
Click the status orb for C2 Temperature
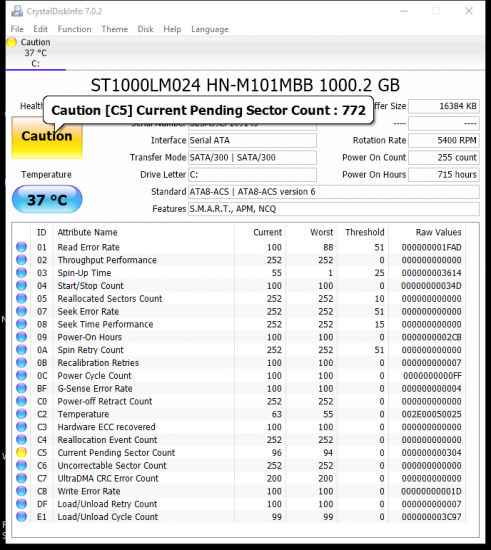click(21, 414)
